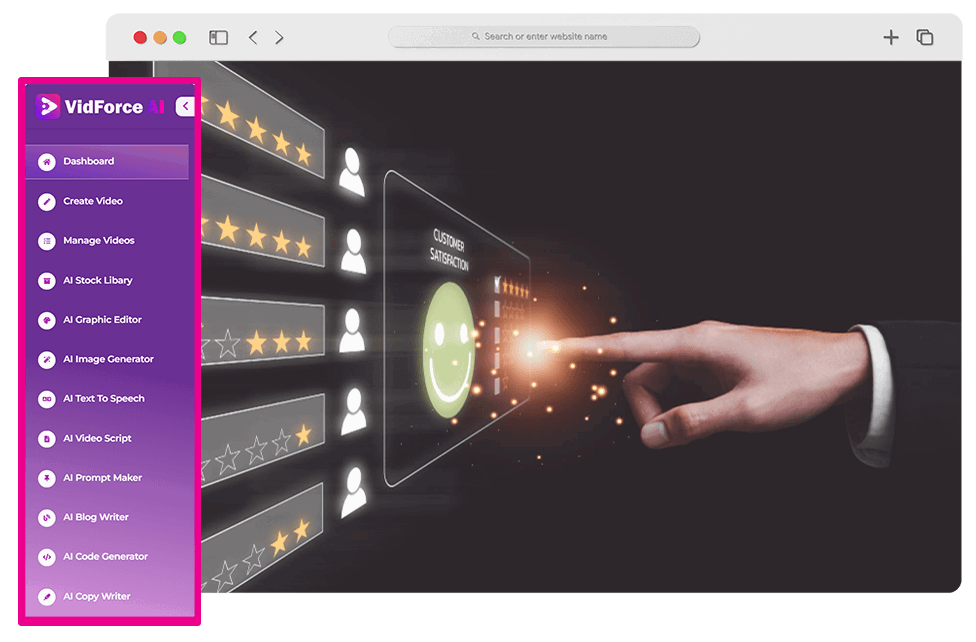
Task: Open AI Video Script menu item
Action: click(97, 438)
